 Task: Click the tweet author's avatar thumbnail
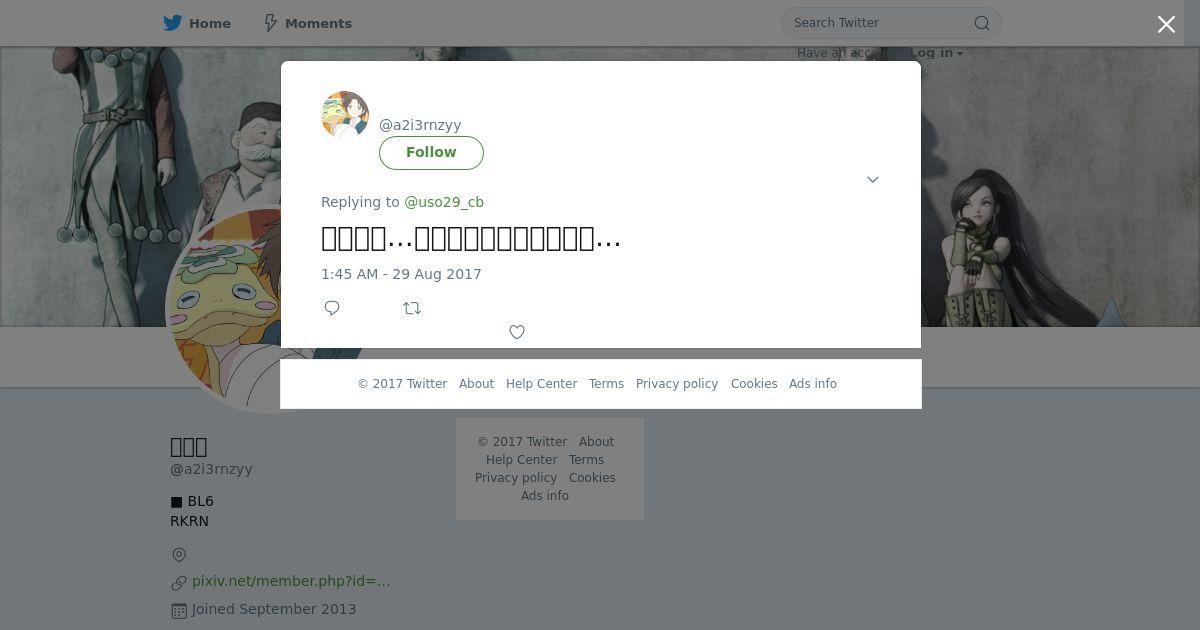(x=345, y=115)
